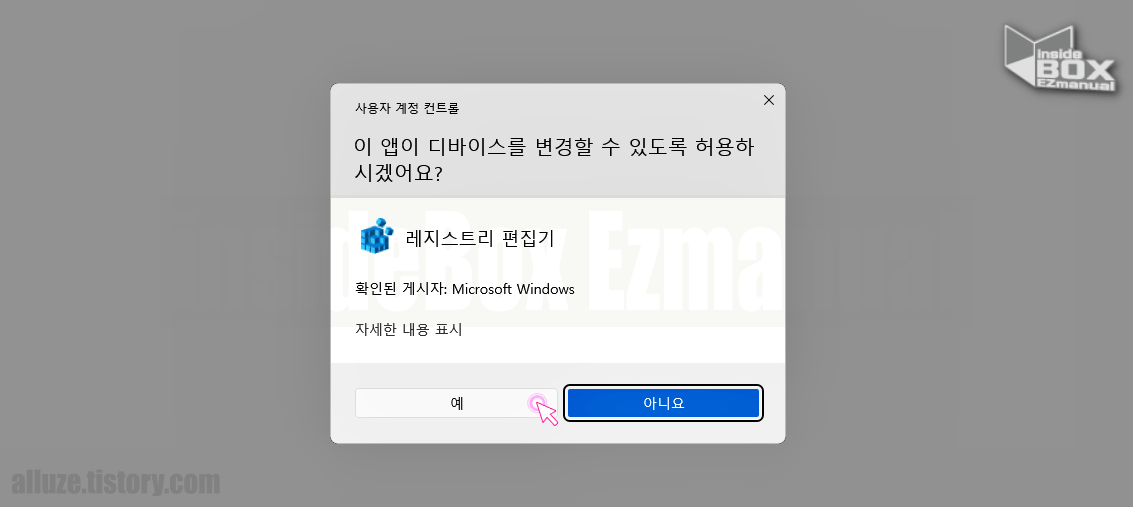Click the Microsoft Windows publisher name

click(x=513, y=289)
